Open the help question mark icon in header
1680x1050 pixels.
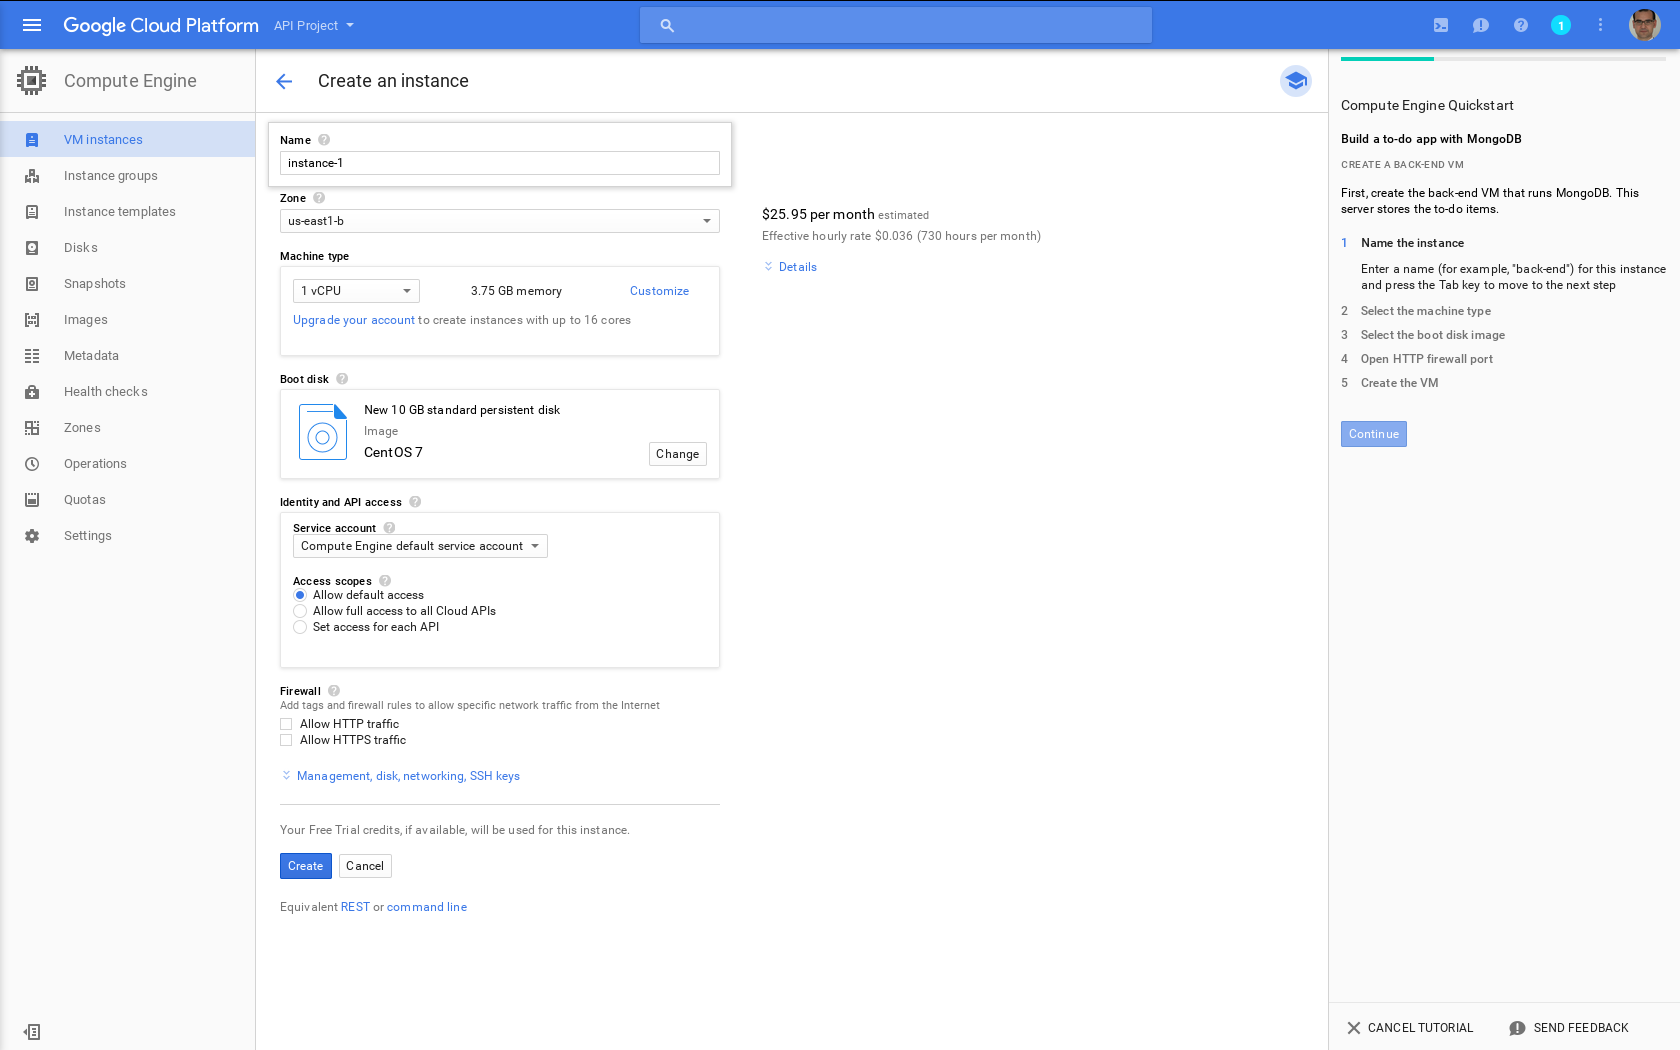1520,25
